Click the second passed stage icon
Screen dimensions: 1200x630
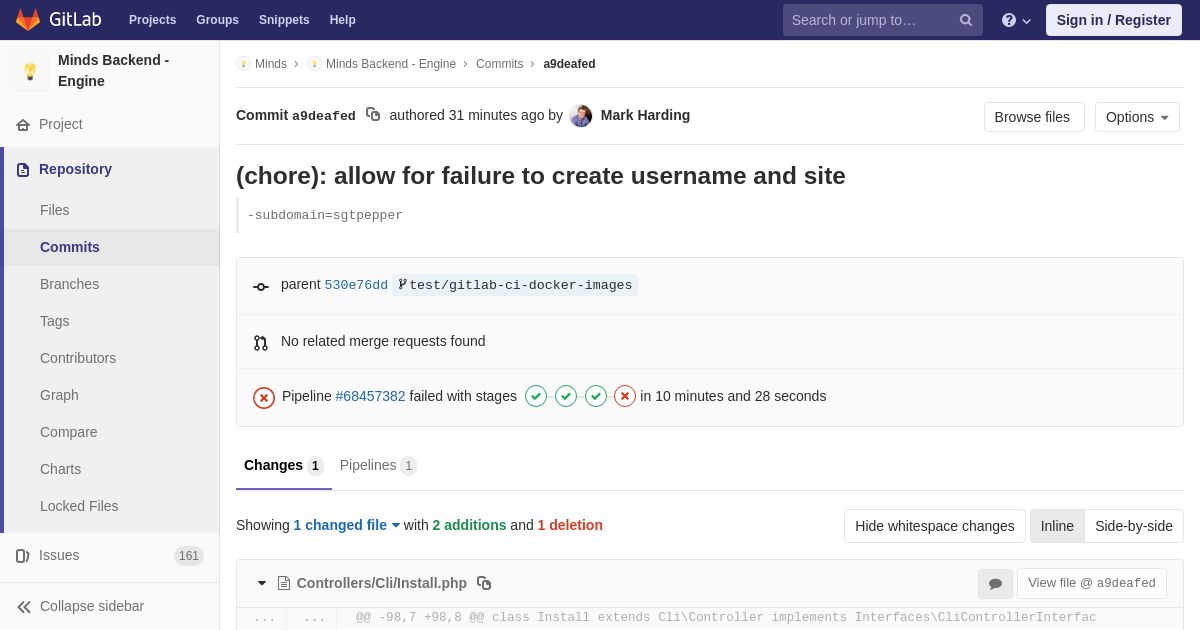566,396
